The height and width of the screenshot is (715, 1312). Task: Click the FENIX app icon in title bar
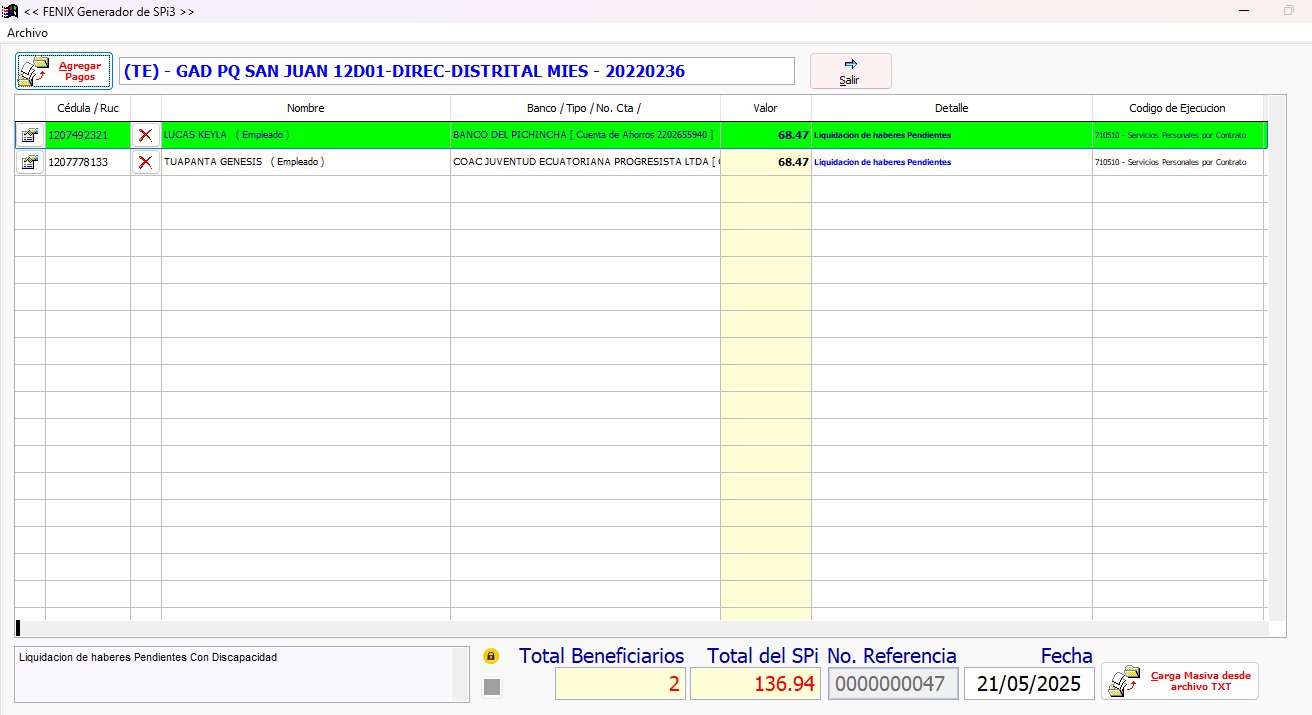pos(11,11)
